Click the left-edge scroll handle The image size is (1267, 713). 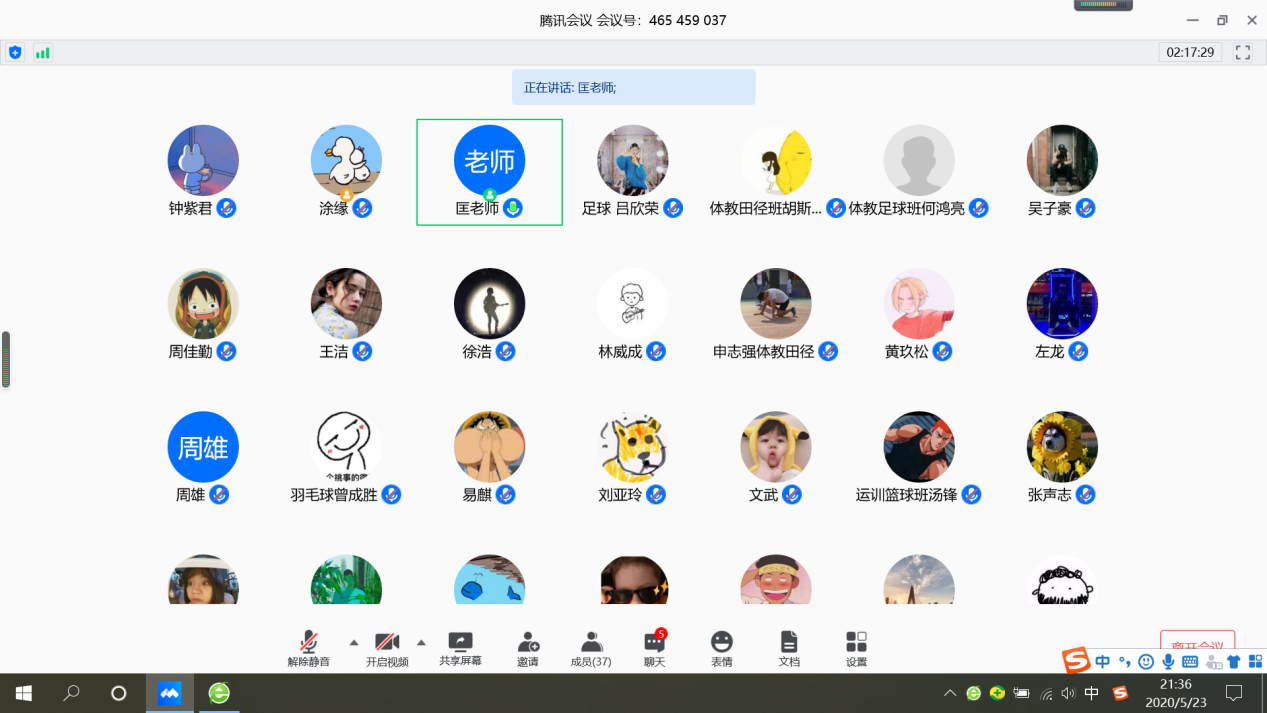click(x=6, y=359)
